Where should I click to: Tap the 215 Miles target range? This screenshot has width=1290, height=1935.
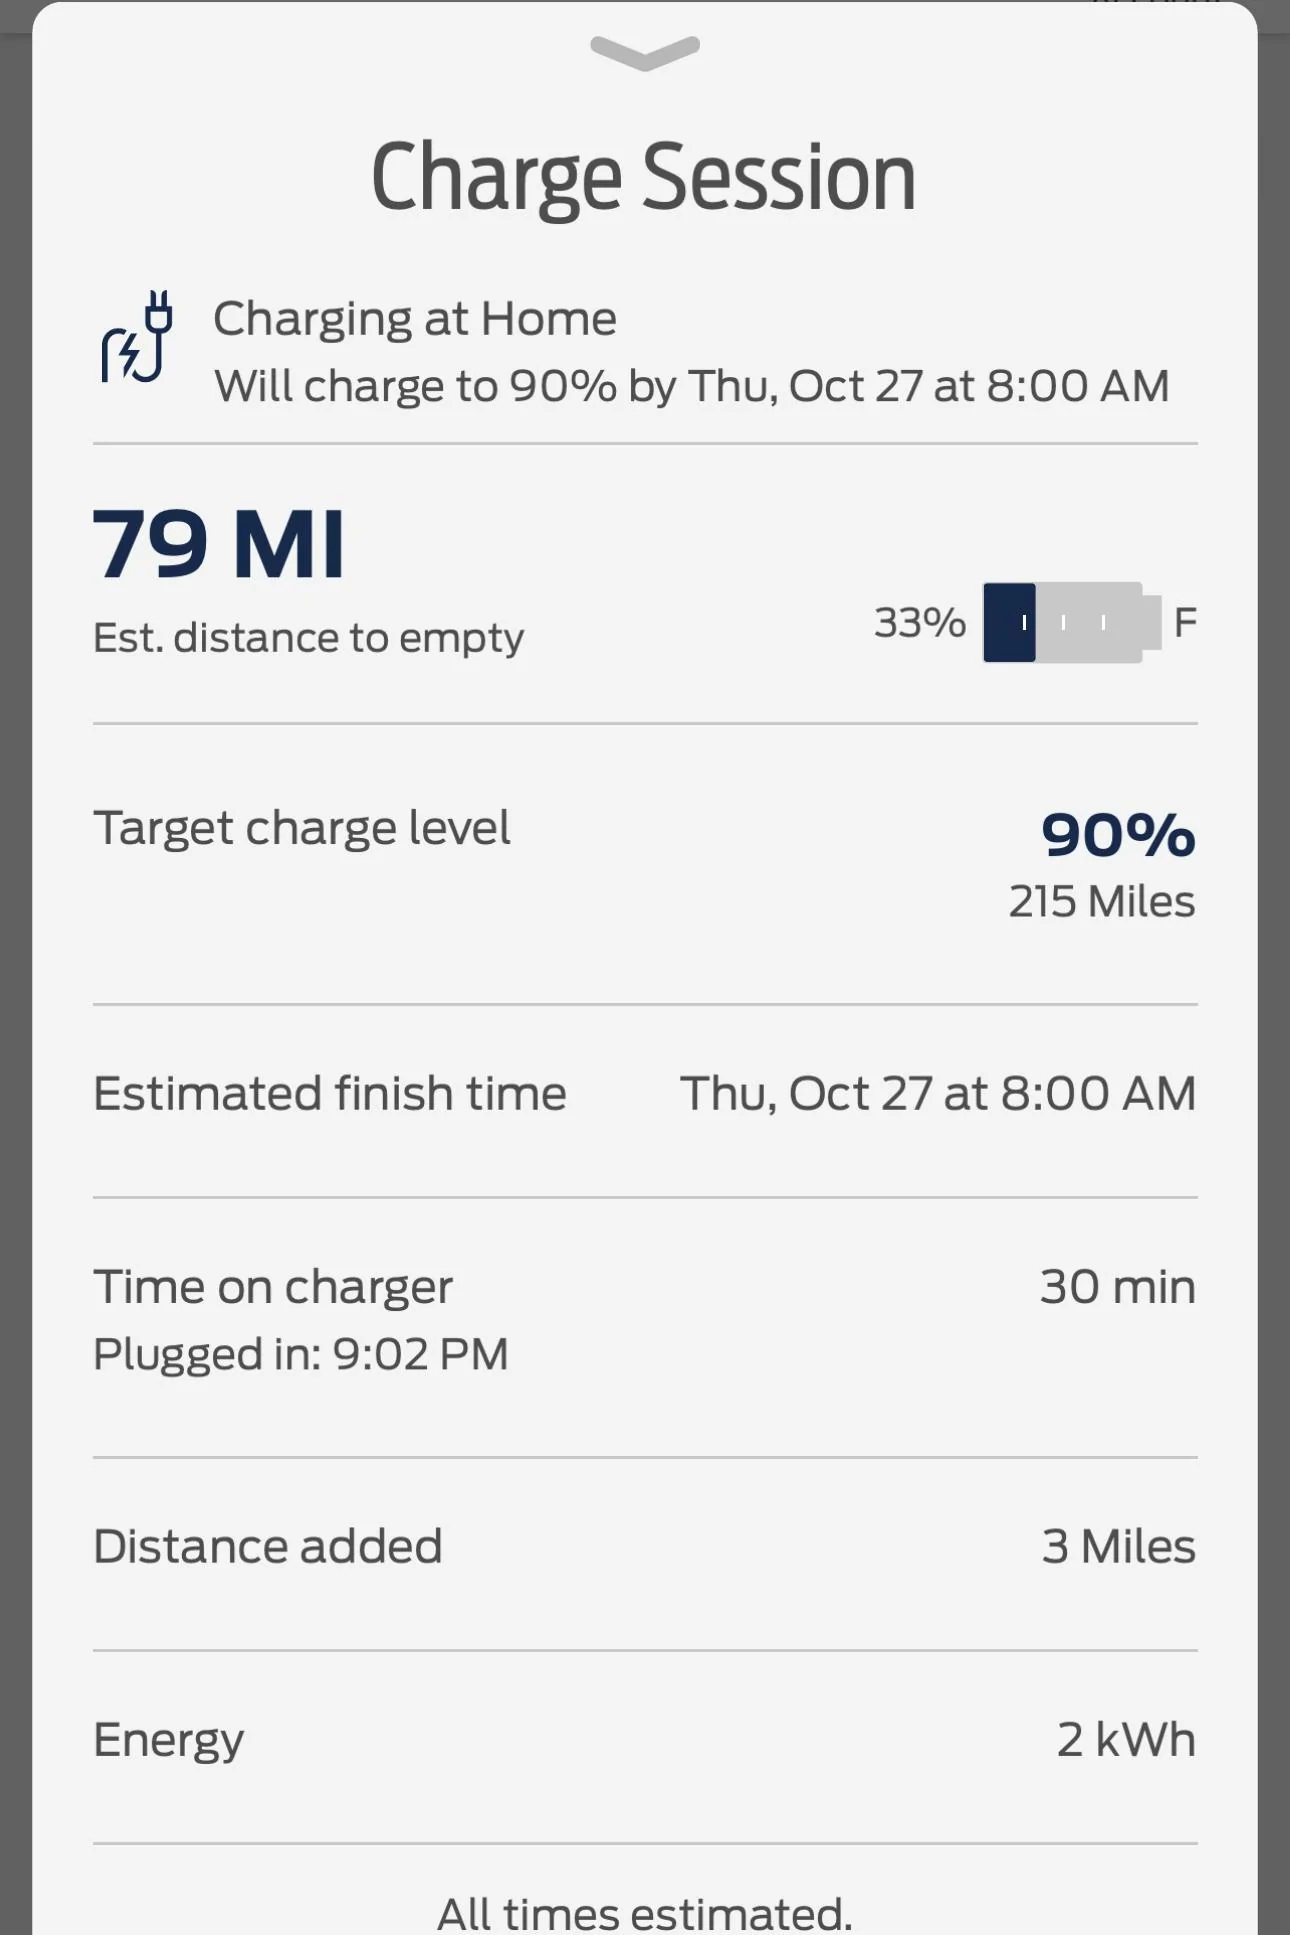click(1101, 901)
